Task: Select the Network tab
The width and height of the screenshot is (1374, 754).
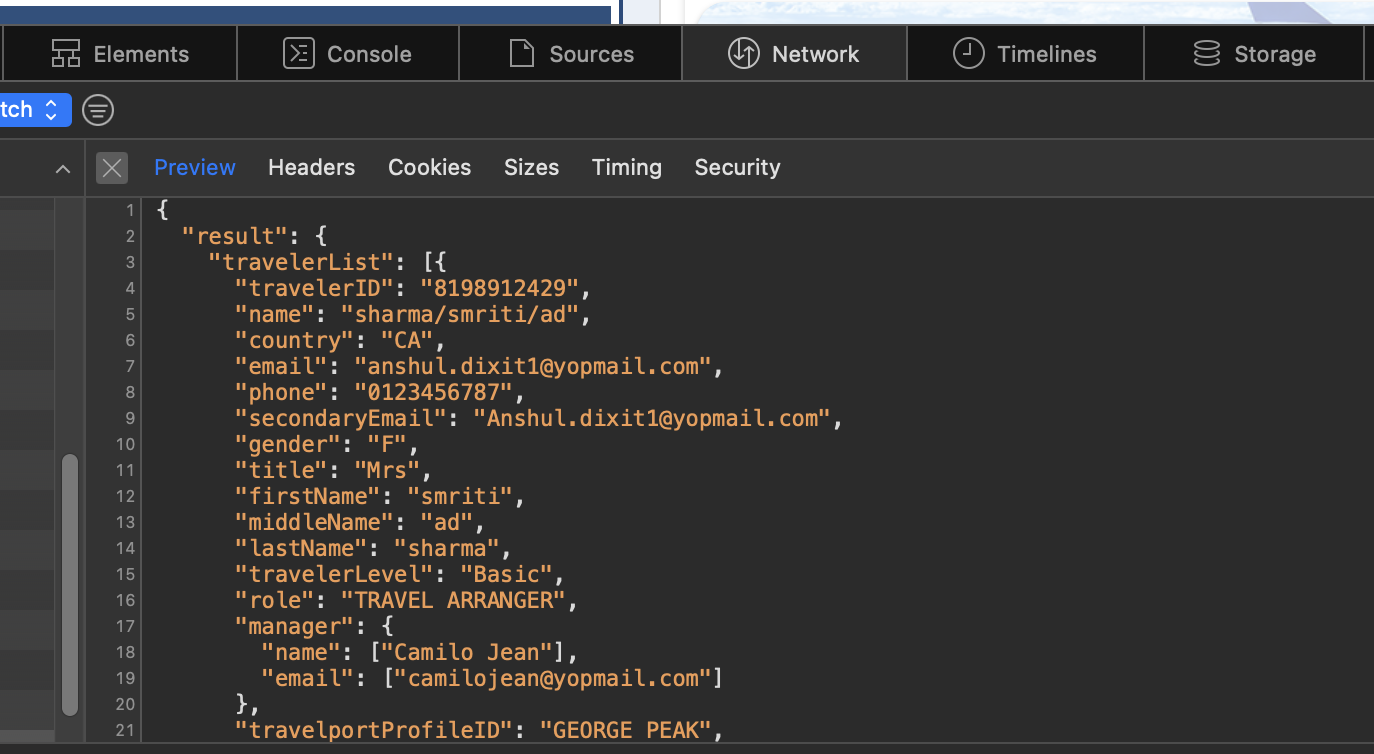Action: click(x=794, y=54)
